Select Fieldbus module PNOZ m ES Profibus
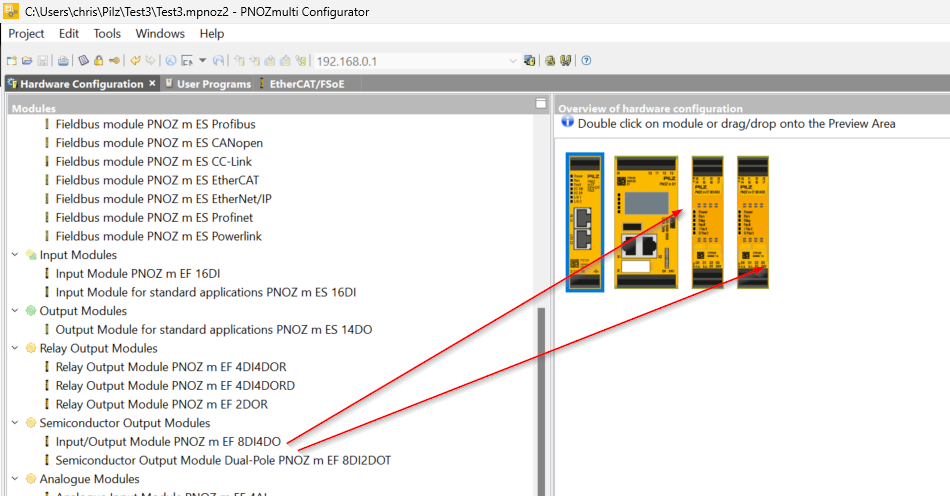Image resolution: width=950 pixels, height=496 pixels. 155,124
